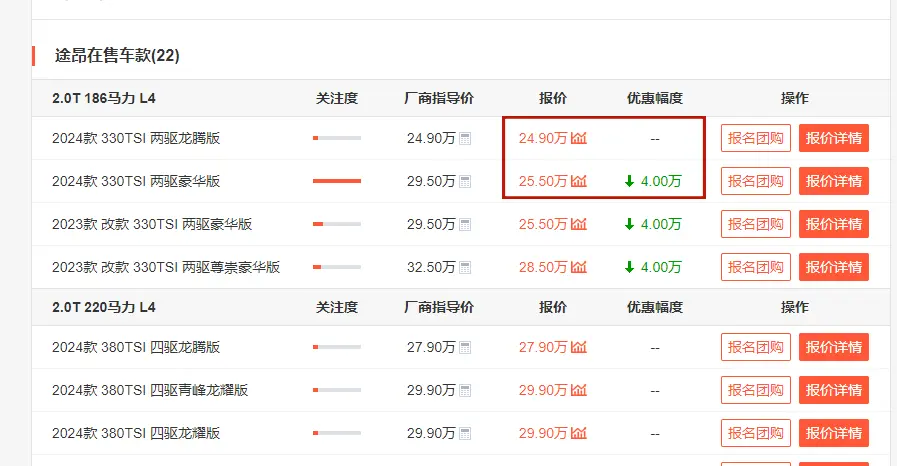Screen dimensions: 897x466
Task: Click the red 27.90万 quoted price
Action: [543, 347]
